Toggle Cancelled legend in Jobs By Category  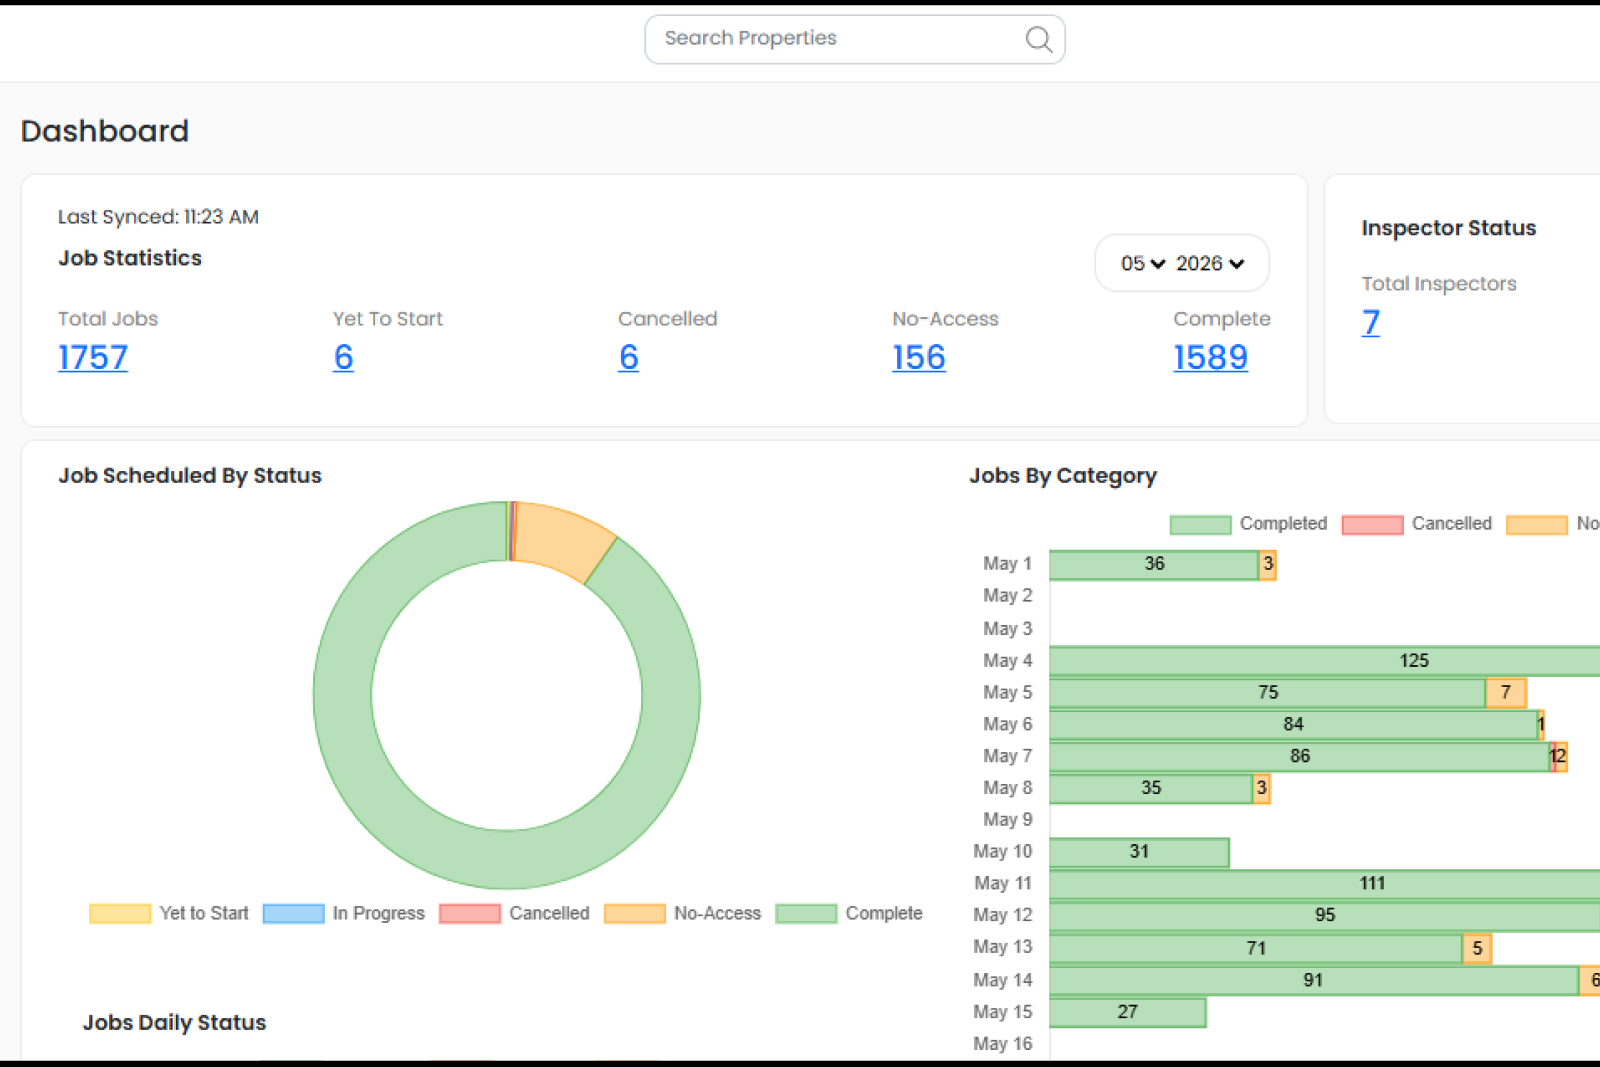[x=1417, y=524]
